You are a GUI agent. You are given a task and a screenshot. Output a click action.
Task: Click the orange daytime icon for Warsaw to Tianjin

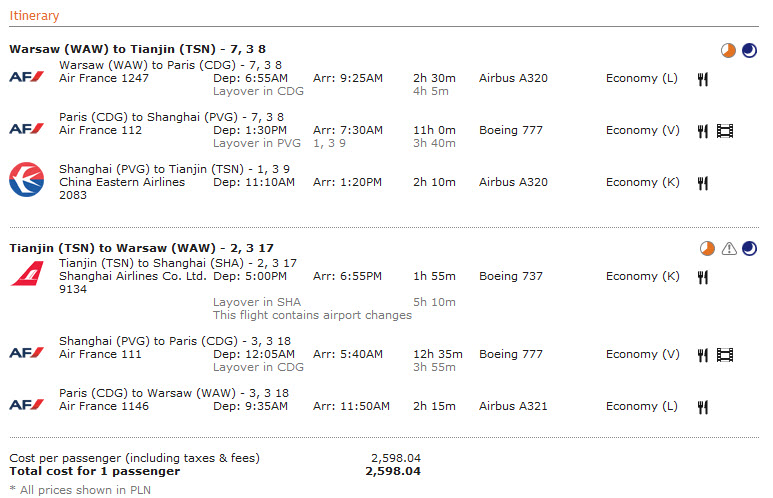point(728,50)
